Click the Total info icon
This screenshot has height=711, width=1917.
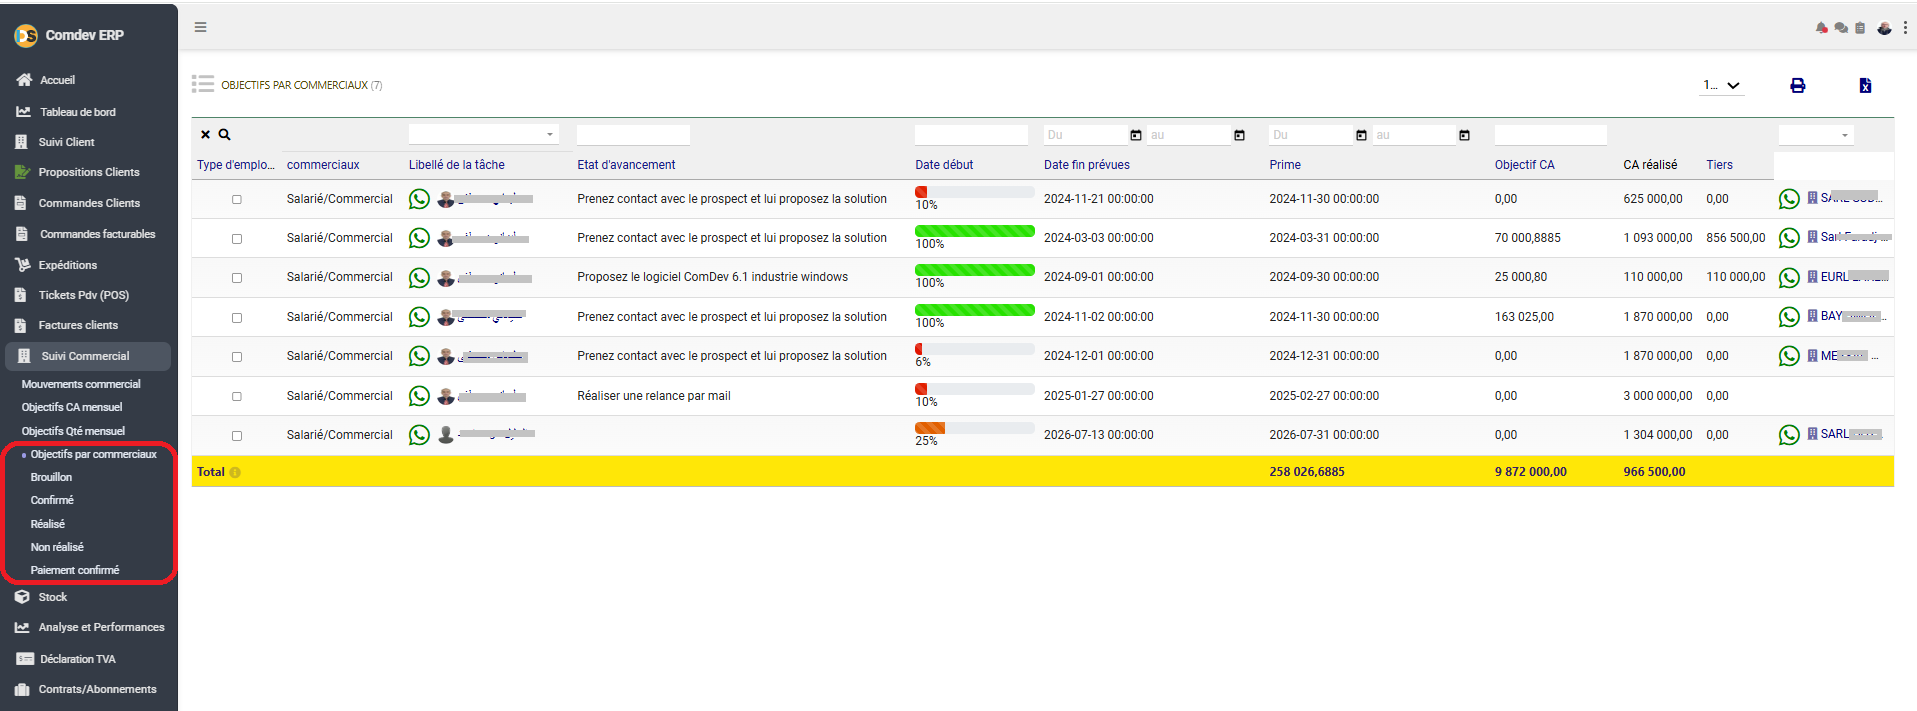coord(235,472)
